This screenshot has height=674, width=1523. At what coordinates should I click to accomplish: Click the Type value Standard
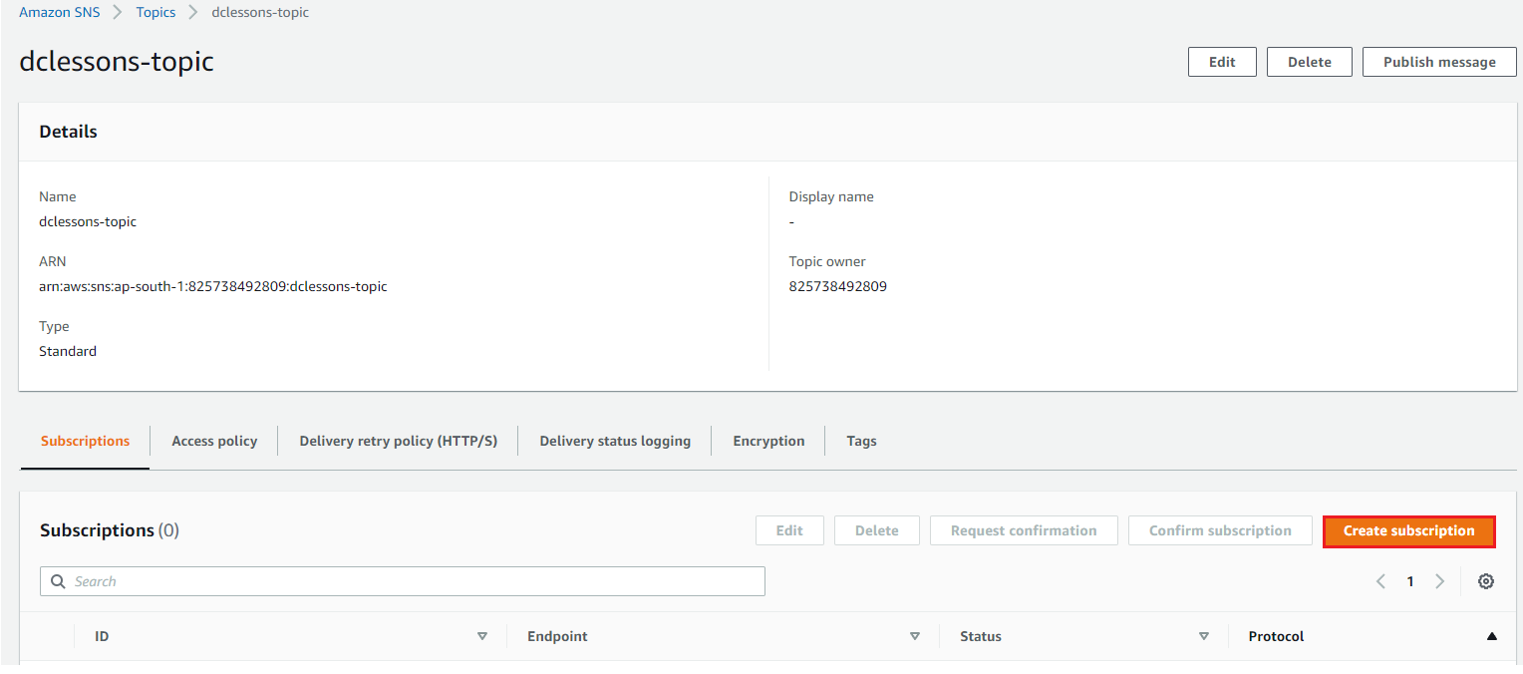[68, 351]
